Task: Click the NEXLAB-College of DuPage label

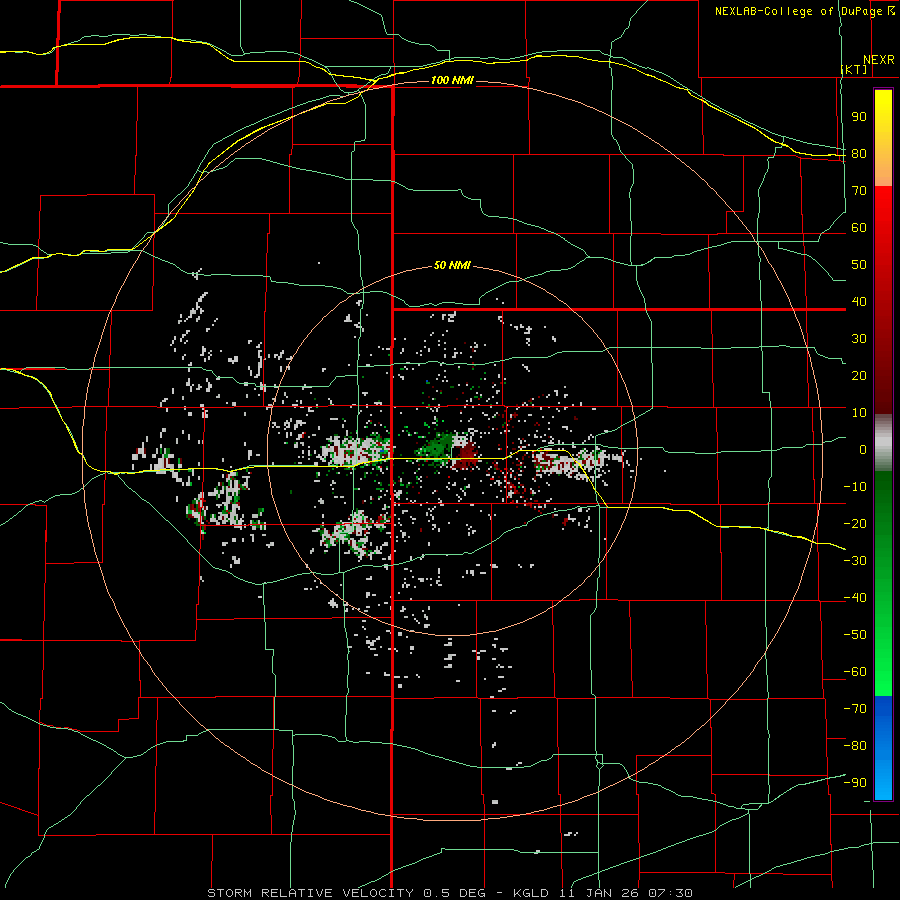Action: coord(798,11)
